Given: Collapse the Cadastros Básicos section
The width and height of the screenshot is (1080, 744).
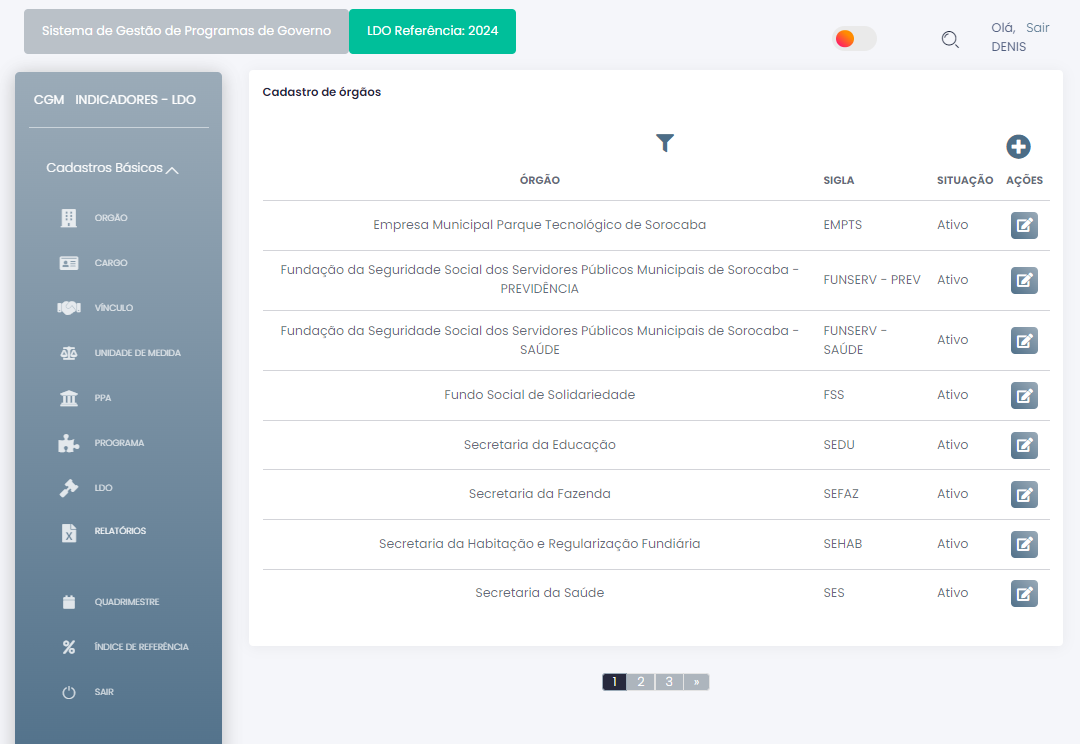Looking at the screenshot, I should [112, 168].
